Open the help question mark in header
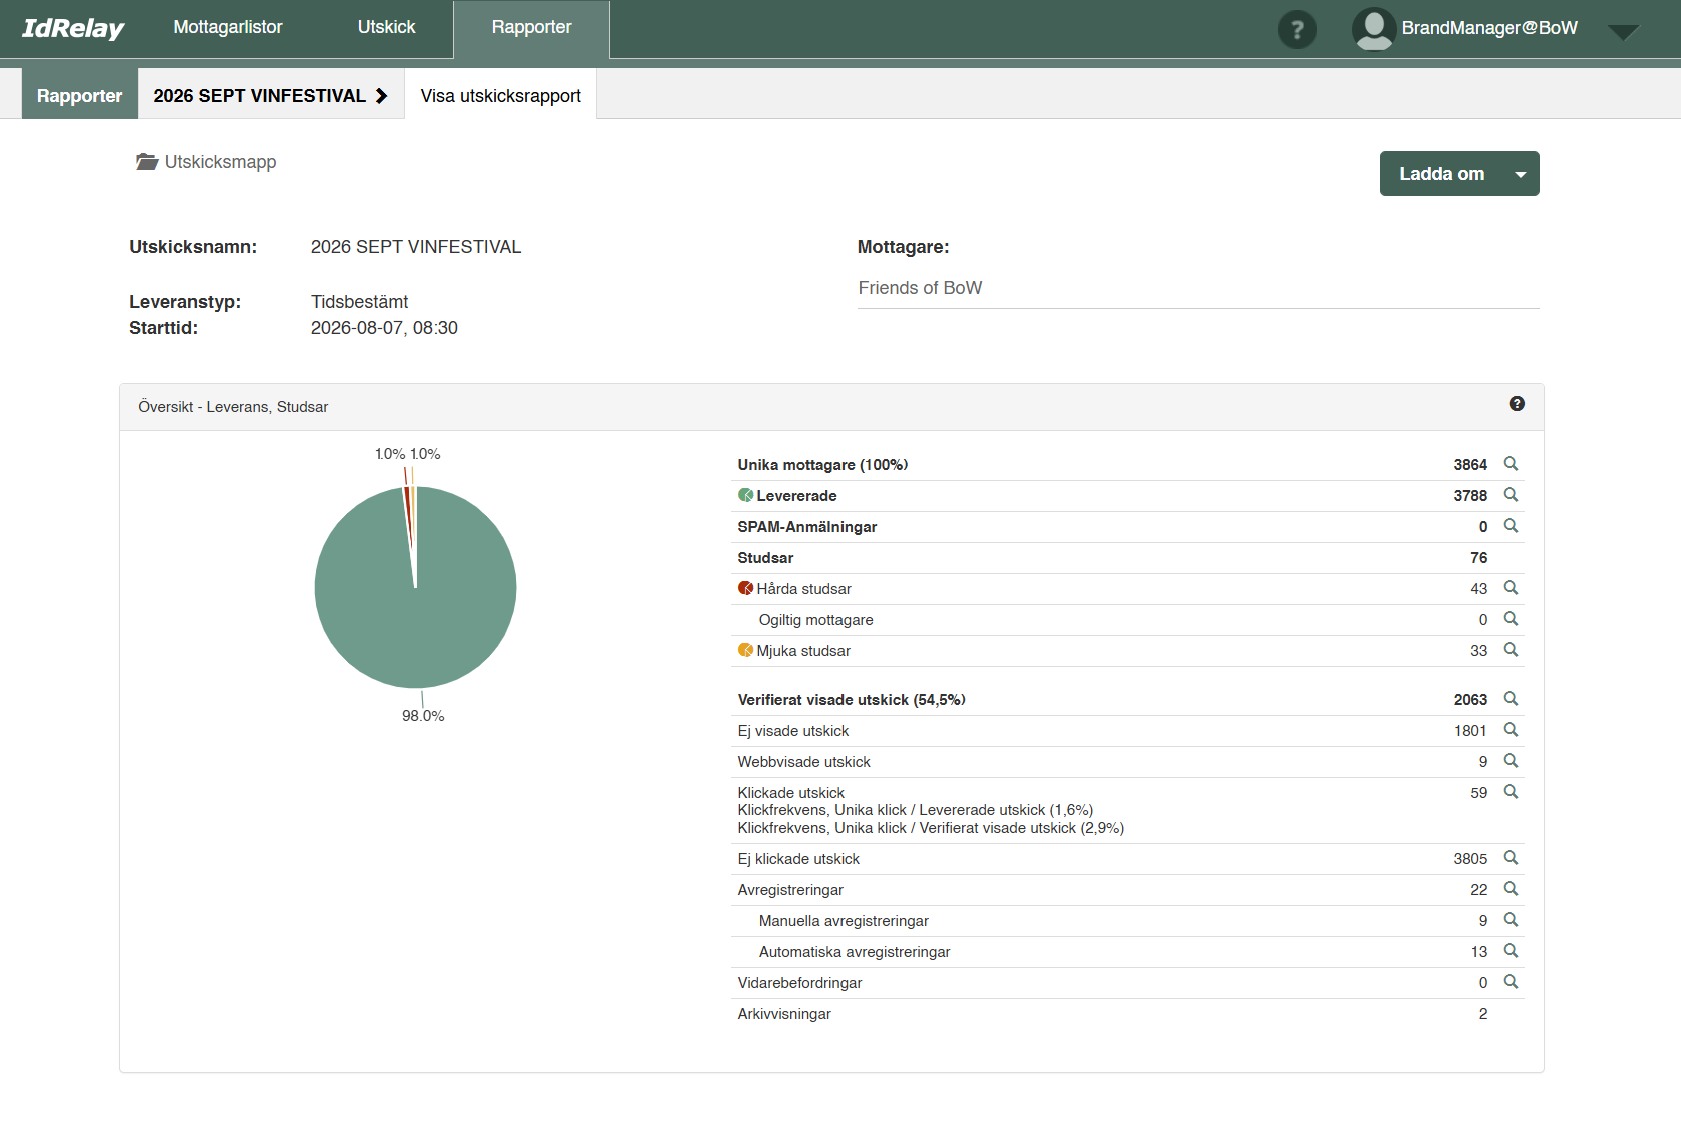The height and width of the screenshot is (1139, 1681). tap(1297, 29)
